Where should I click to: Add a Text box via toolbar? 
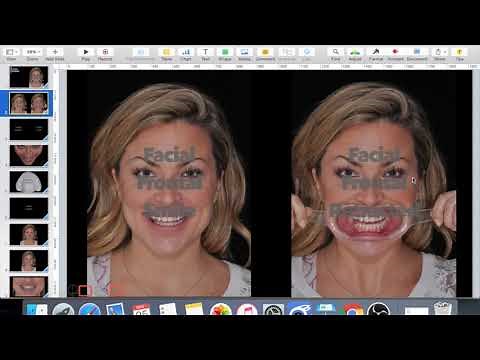point(205,52)
